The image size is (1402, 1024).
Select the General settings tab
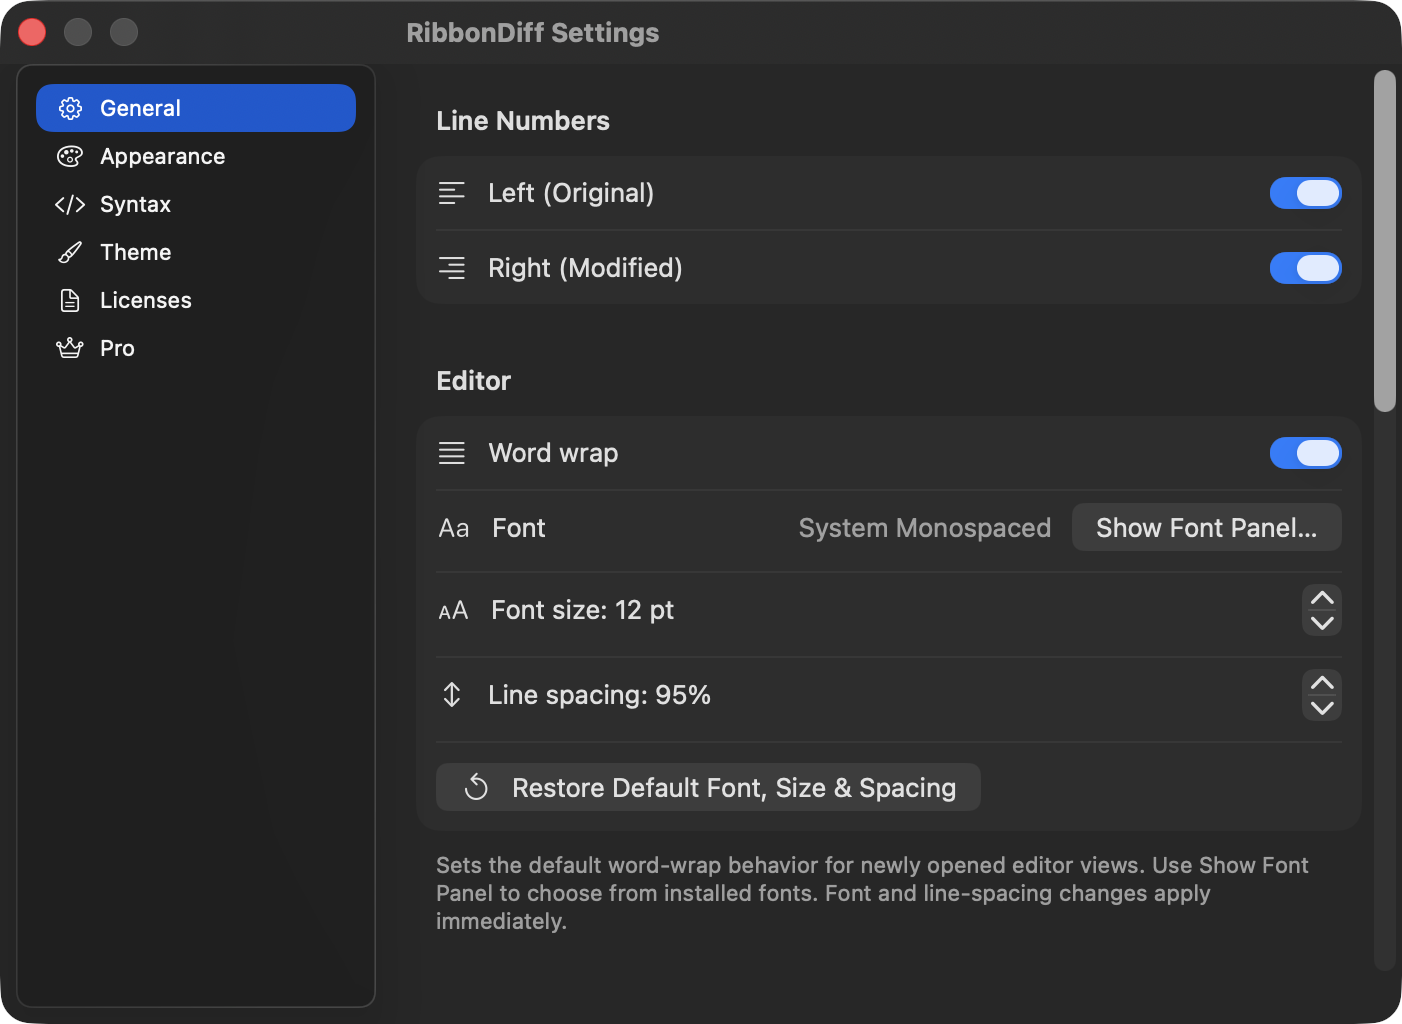[196, 108]
